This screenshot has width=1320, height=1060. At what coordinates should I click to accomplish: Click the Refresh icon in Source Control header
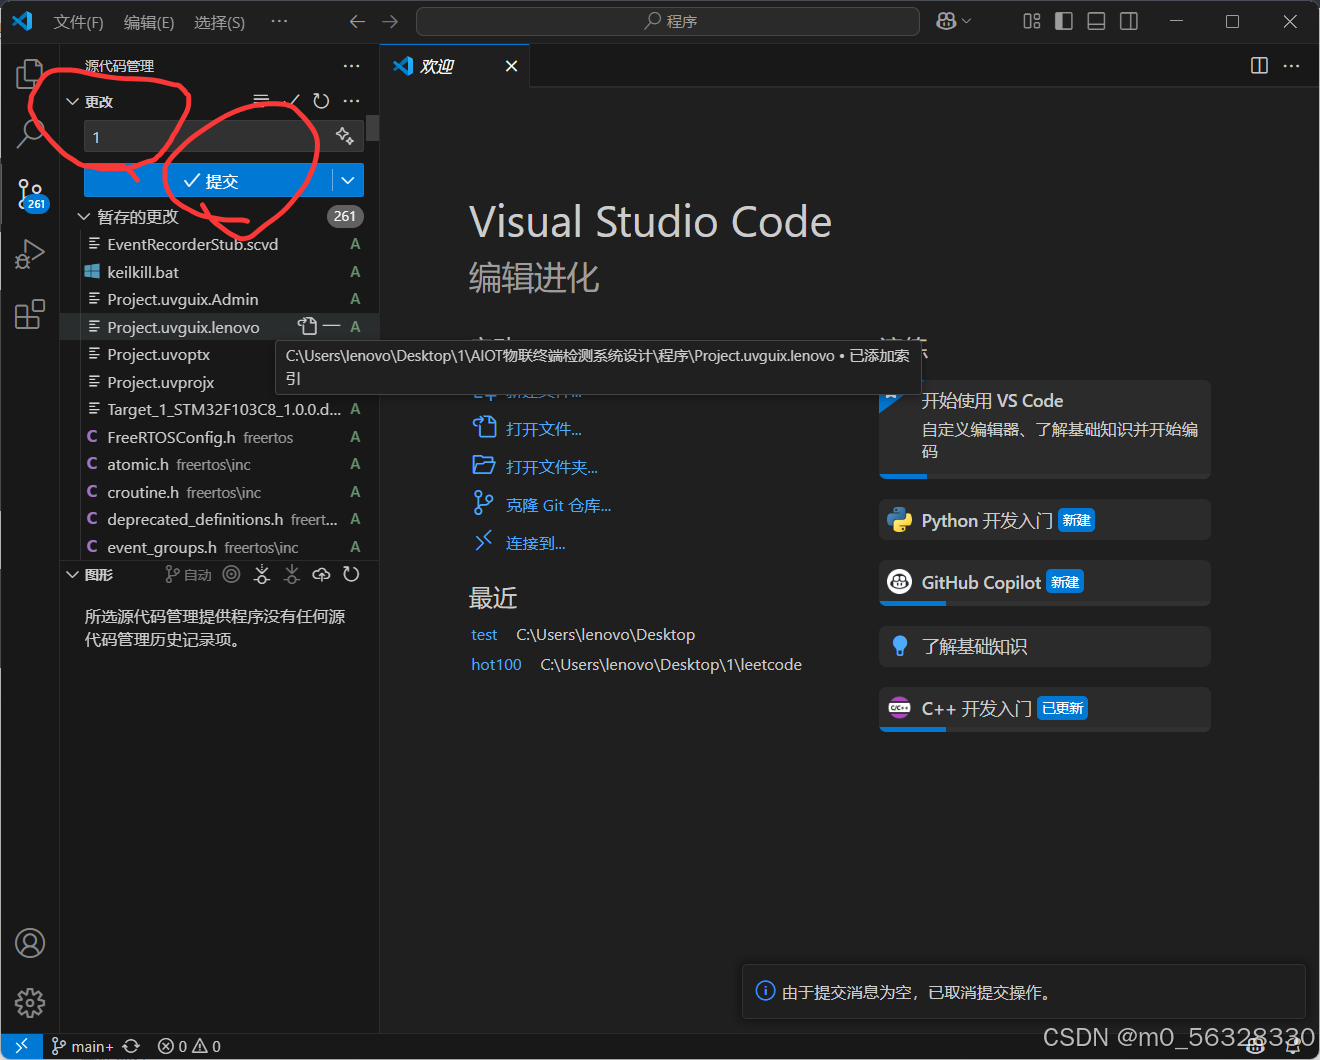click(x=321, y=100)
